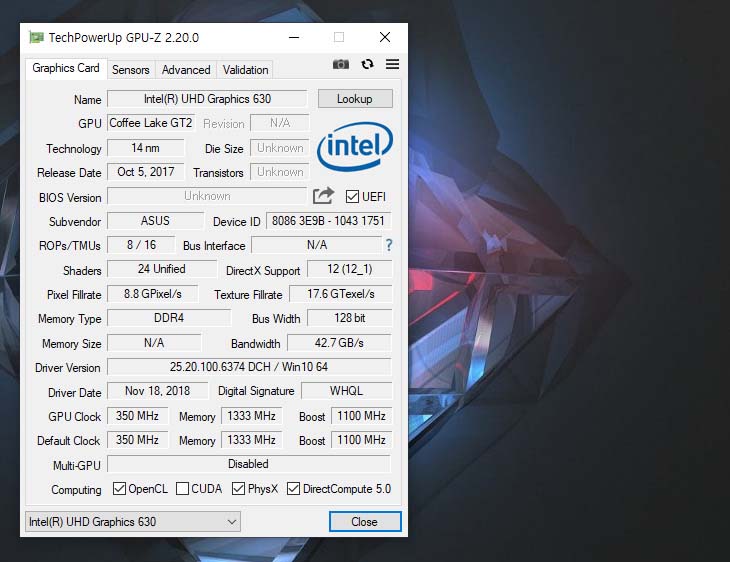Click the Close button
The width and height of the screenshot is (730, 562).
(x=365, y=521)
